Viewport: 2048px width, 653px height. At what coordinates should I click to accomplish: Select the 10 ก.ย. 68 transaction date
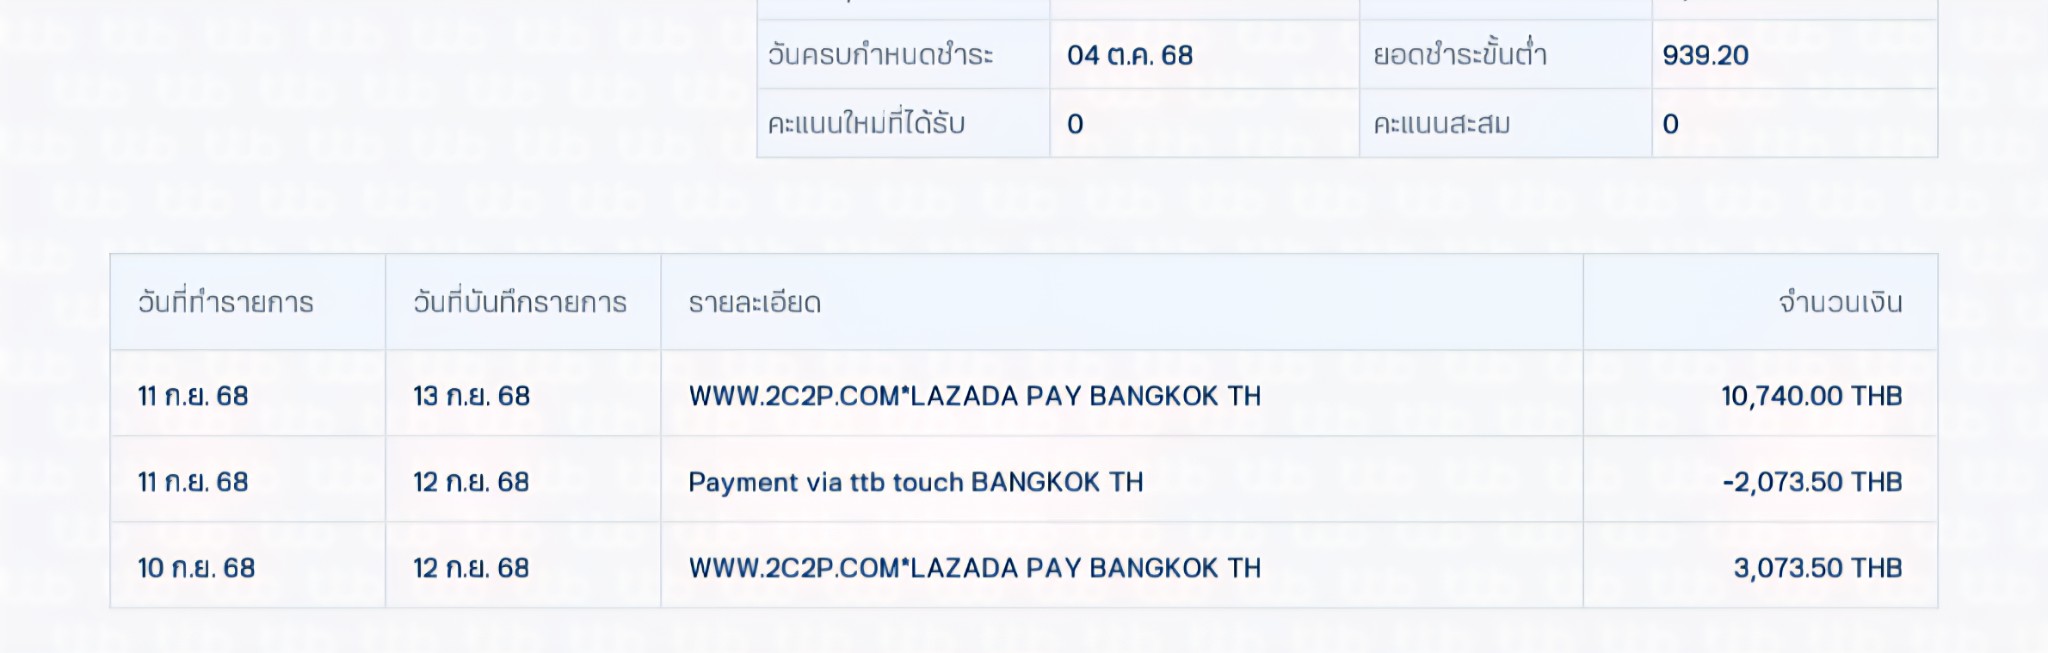point(196,568)
